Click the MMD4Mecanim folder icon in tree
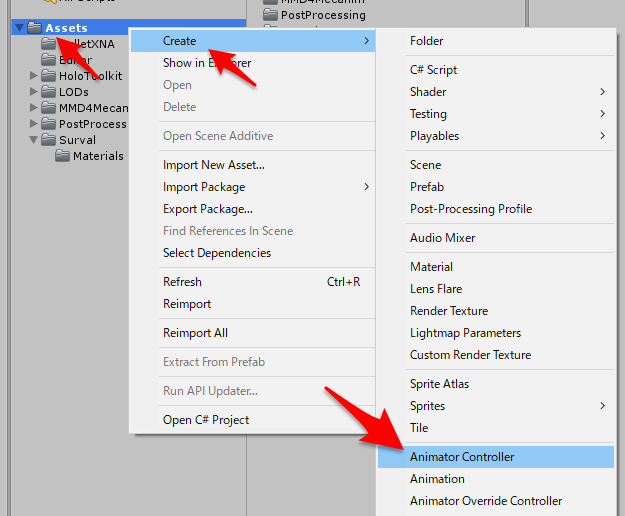This screenshot has height=516, width=625. pyautogui.click(x=48, y=108)
